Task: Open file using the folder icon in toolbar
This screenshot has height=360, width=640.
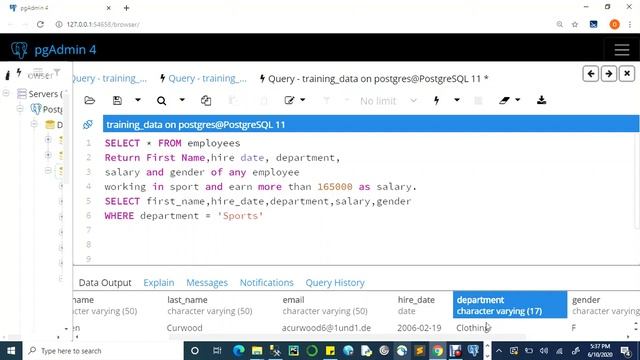Action: [x=89, y=100]
